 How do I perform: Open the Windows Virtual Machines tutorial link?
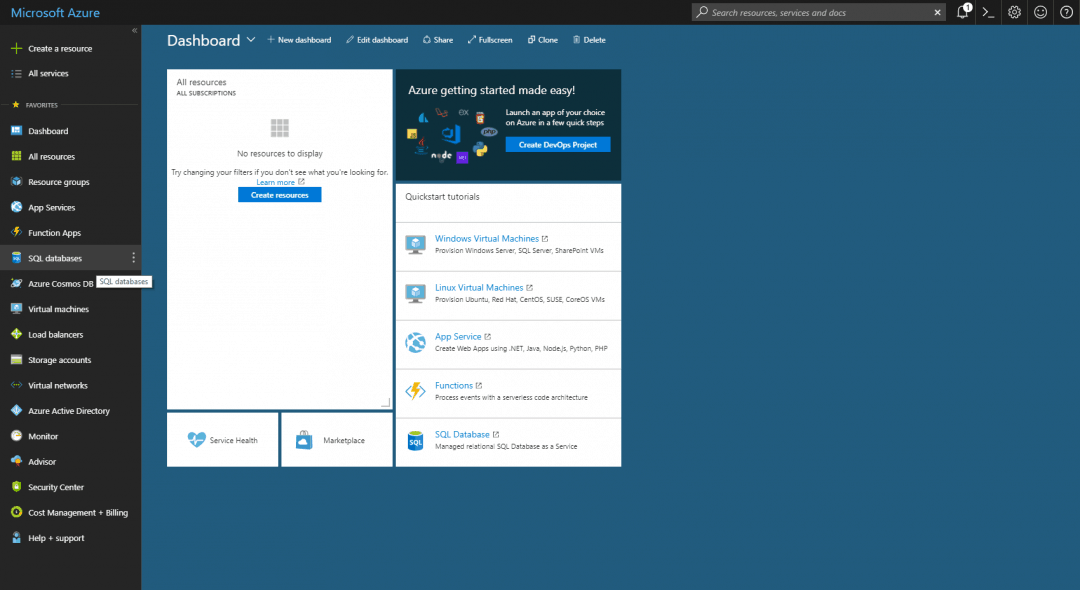pyautogui.click(x=485, y=238)
